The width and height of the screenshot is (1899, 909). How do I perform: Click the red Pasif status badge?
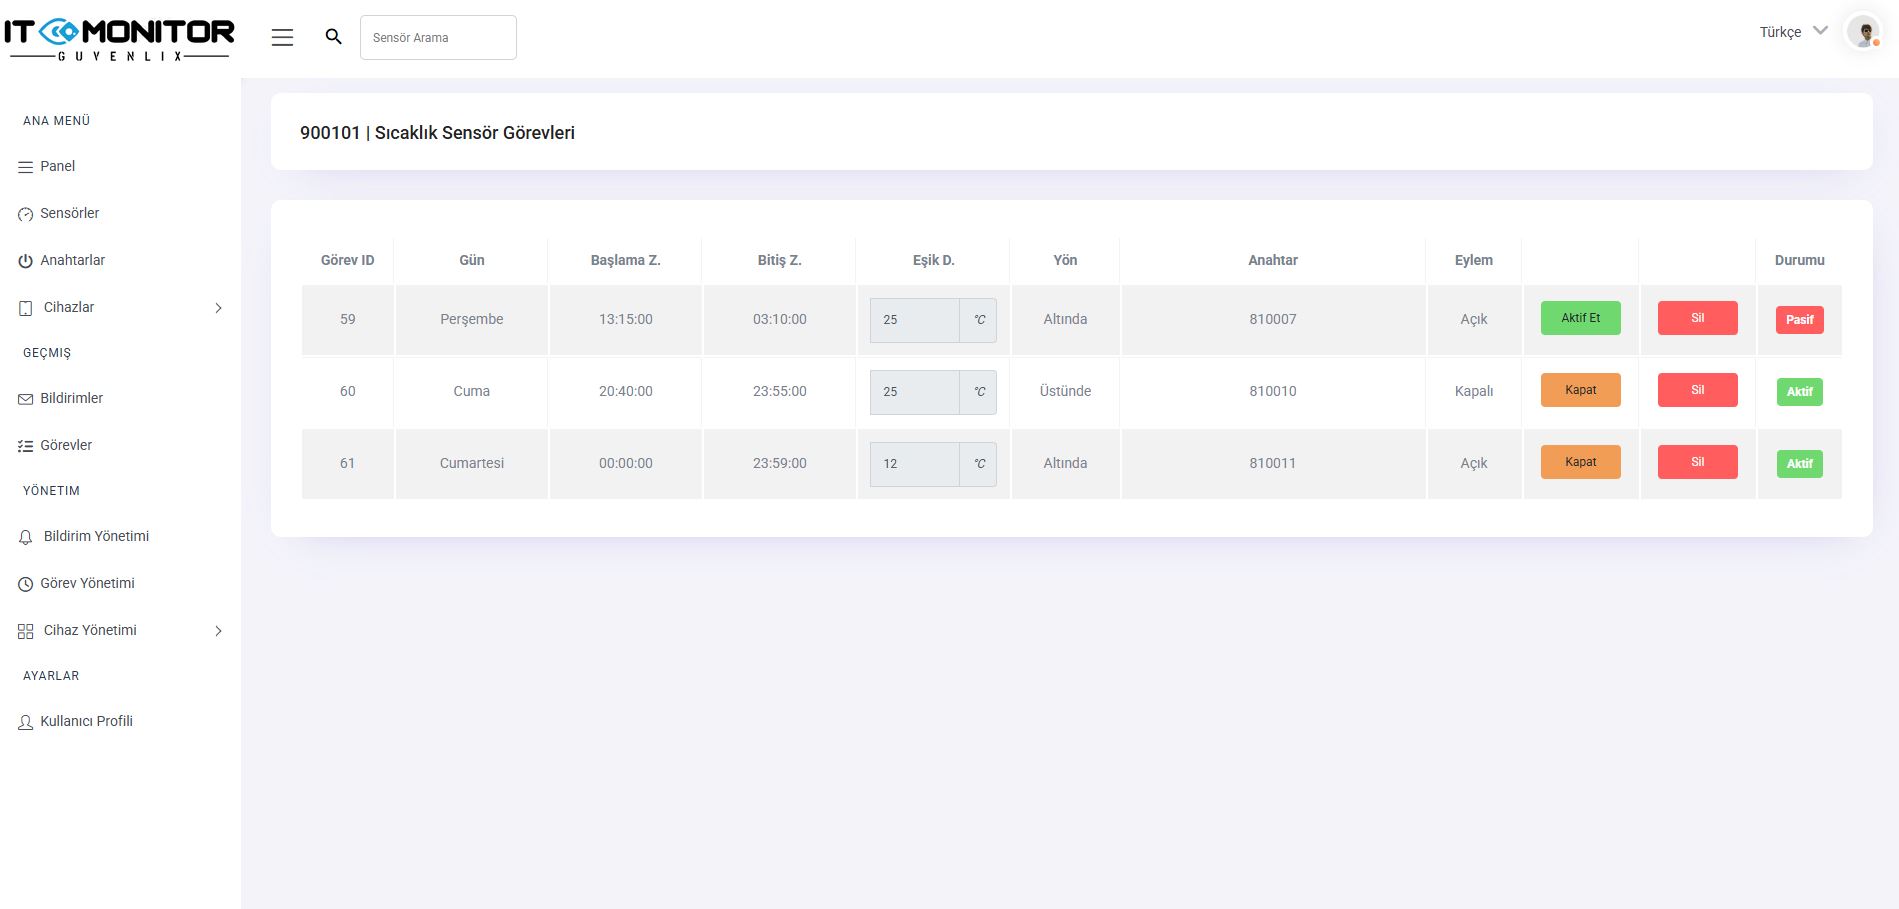click(1799, 320)
